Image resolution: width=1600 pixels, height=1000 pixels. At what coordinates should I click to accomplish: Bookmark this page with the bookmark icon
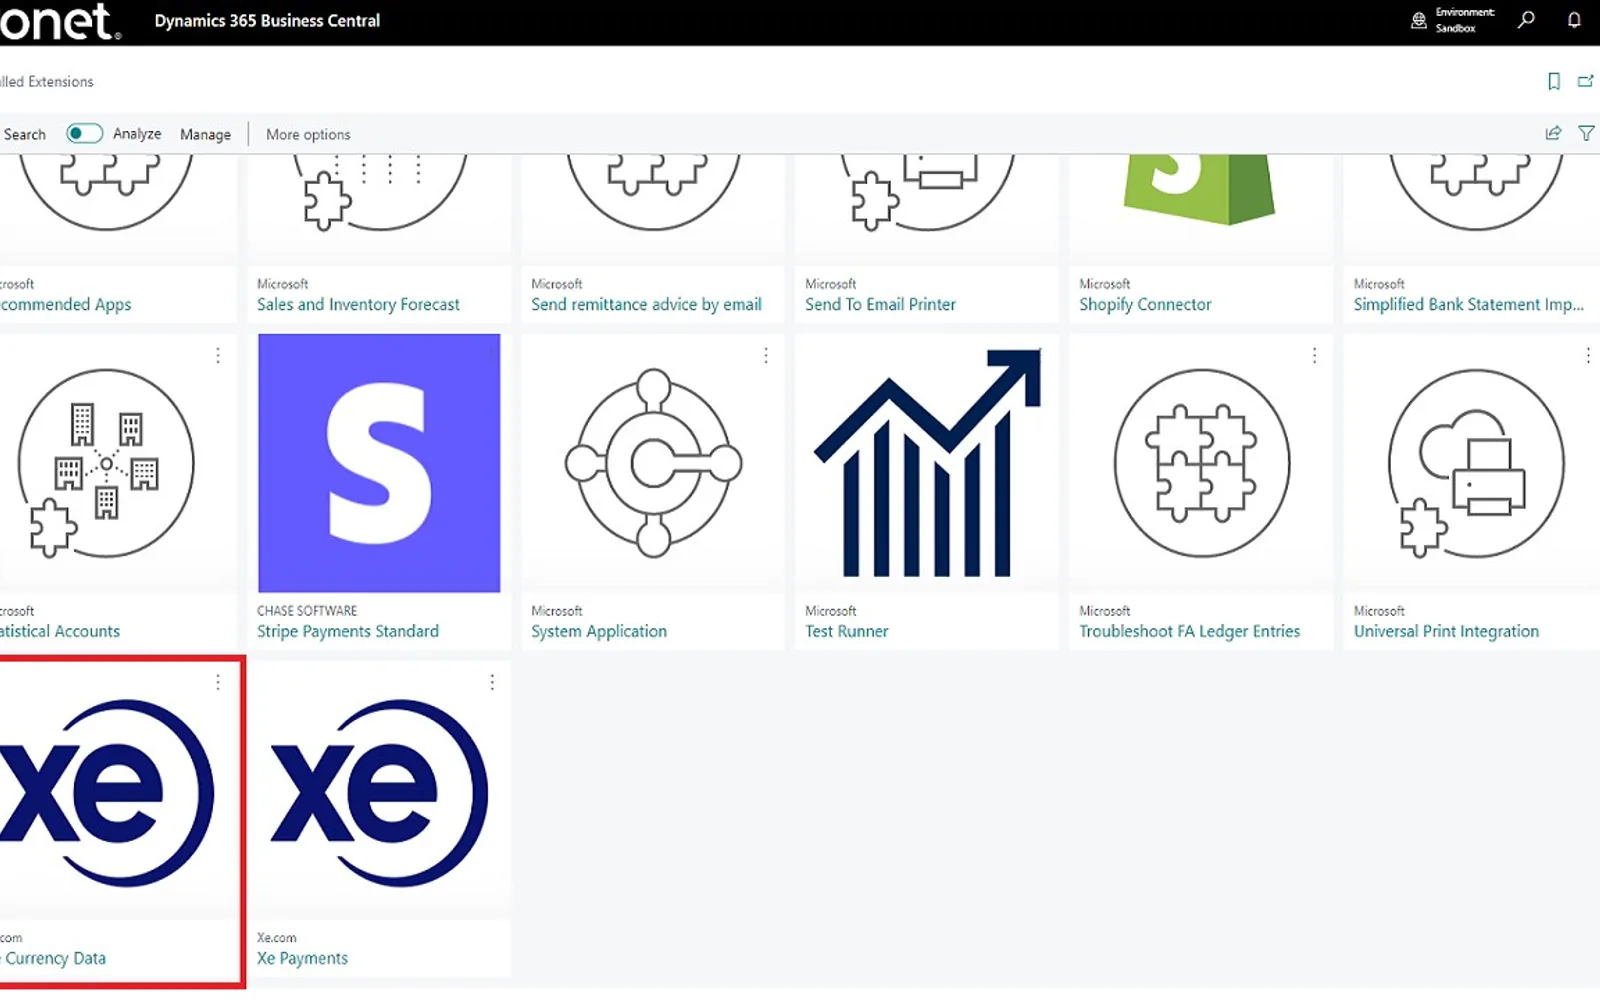[x=1553, y=81]
